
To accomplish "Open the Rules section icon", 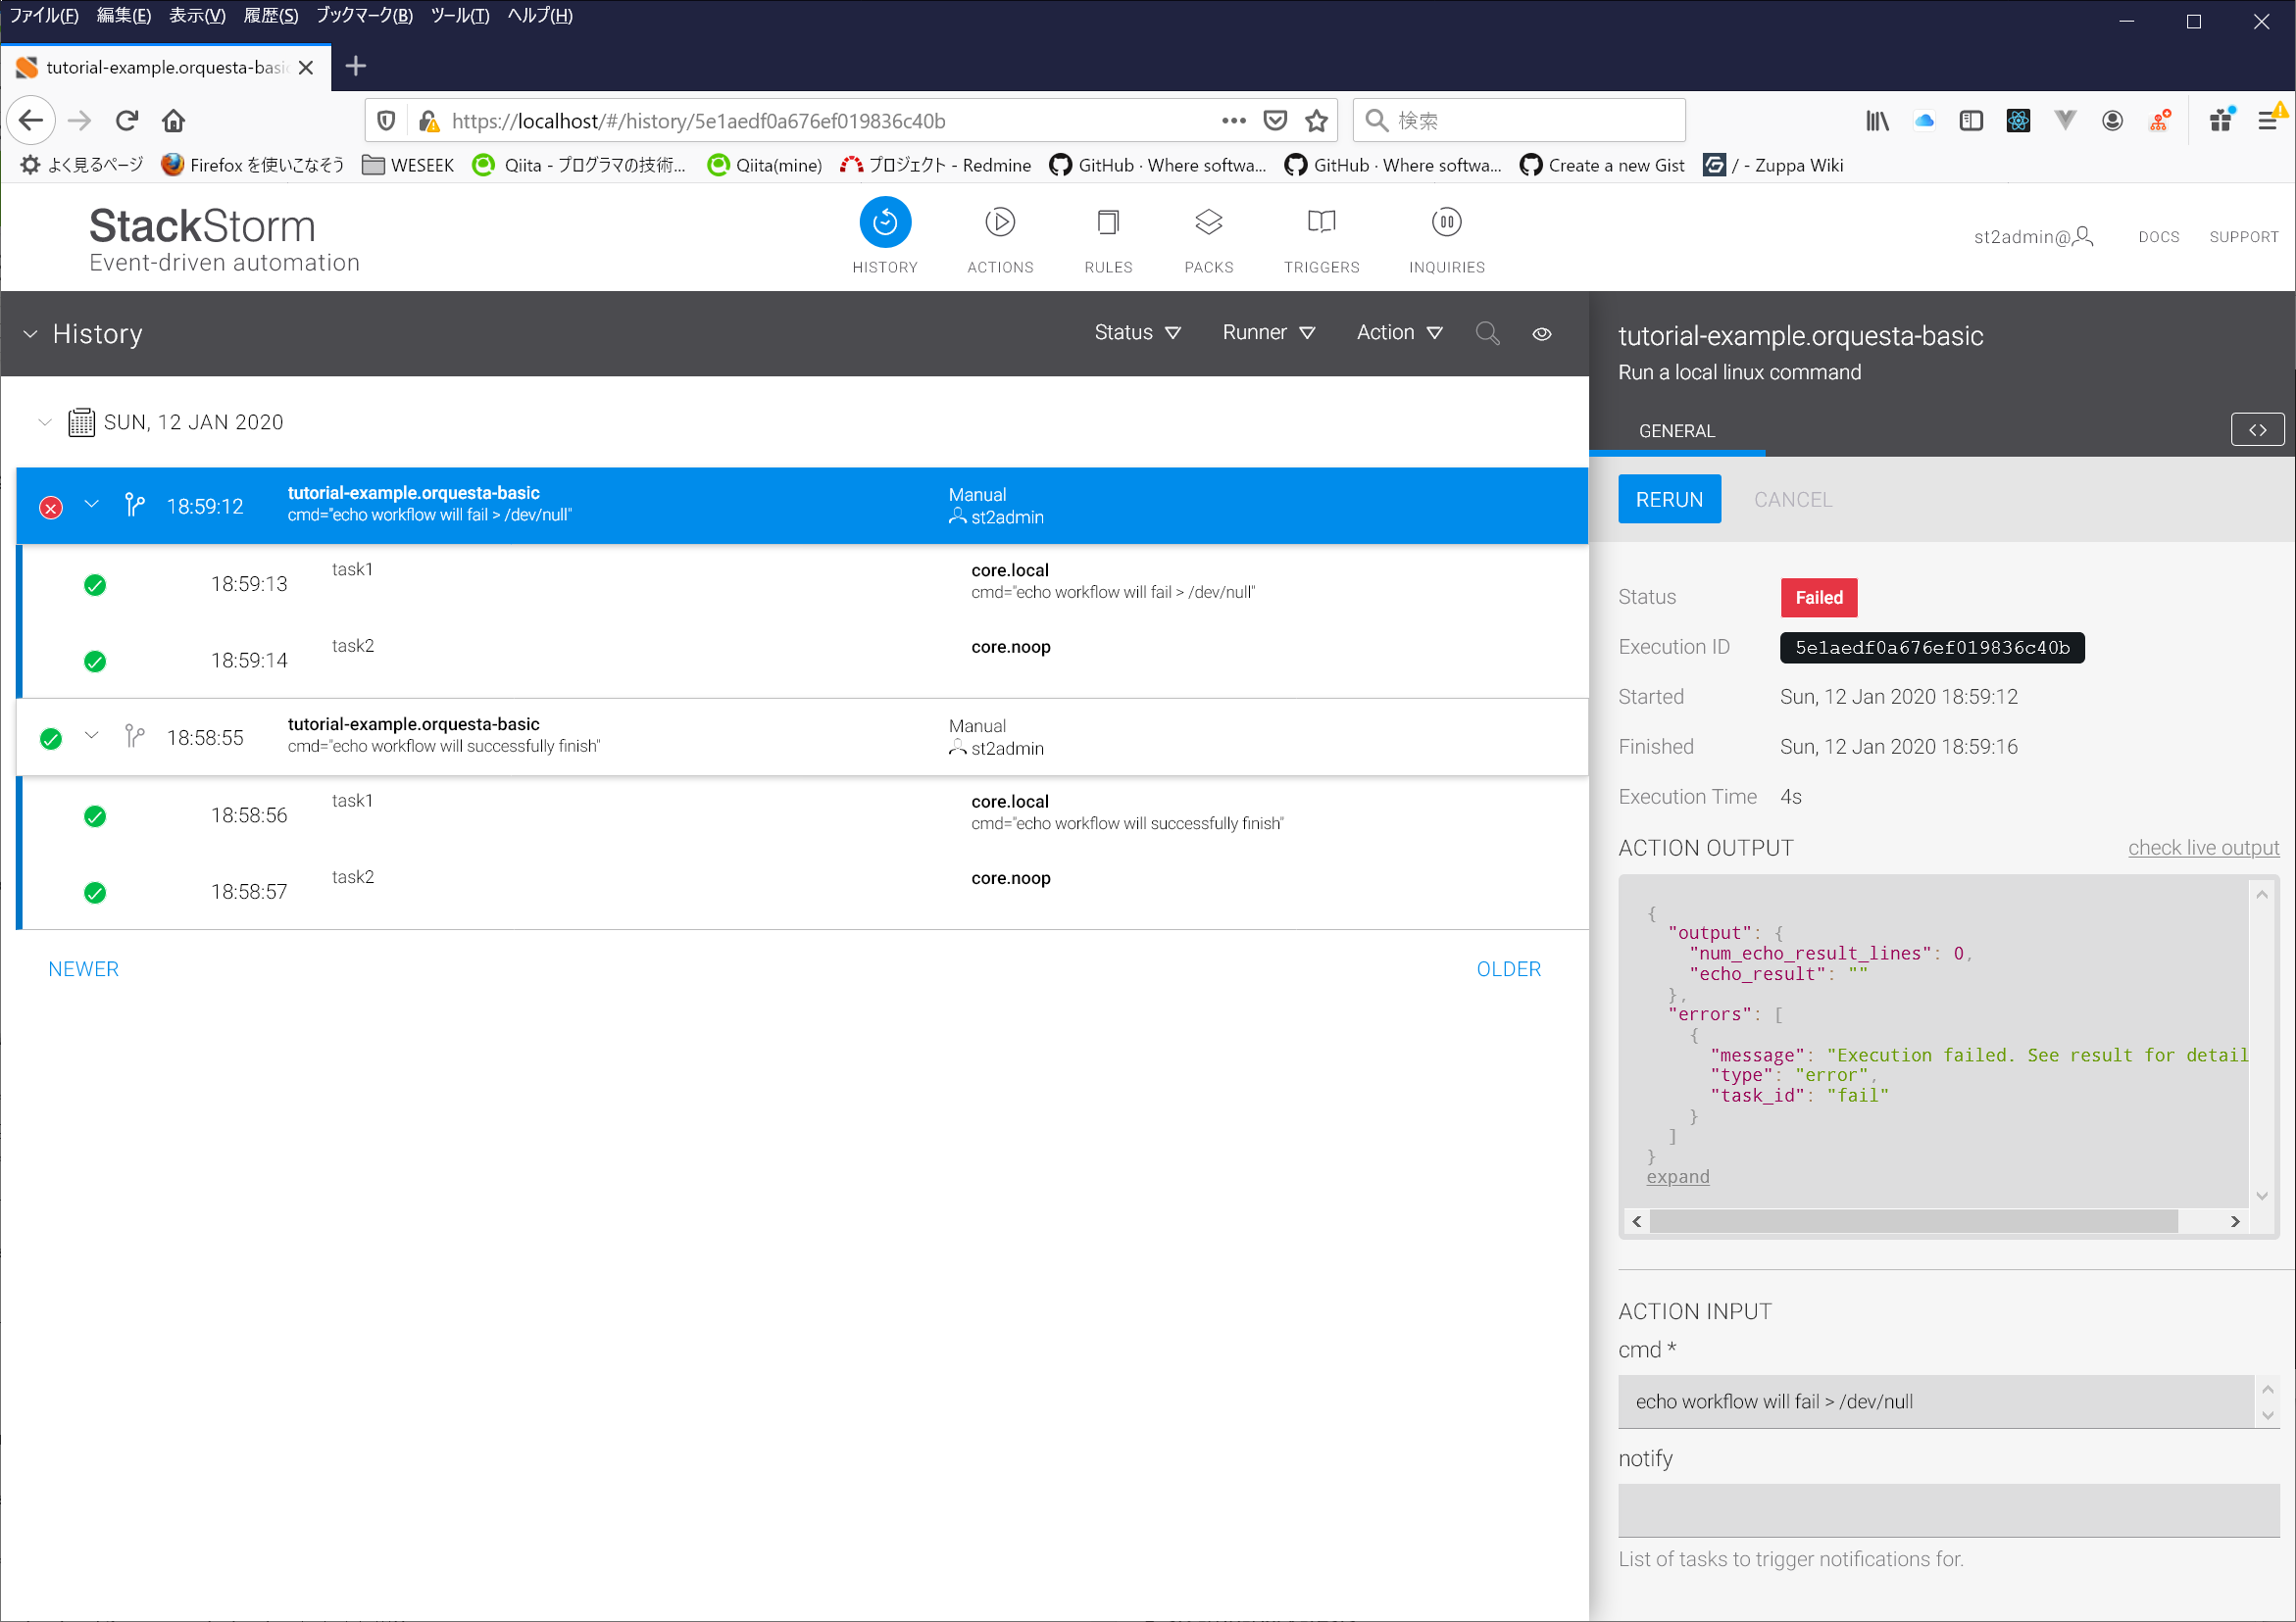I will 1107,222.
